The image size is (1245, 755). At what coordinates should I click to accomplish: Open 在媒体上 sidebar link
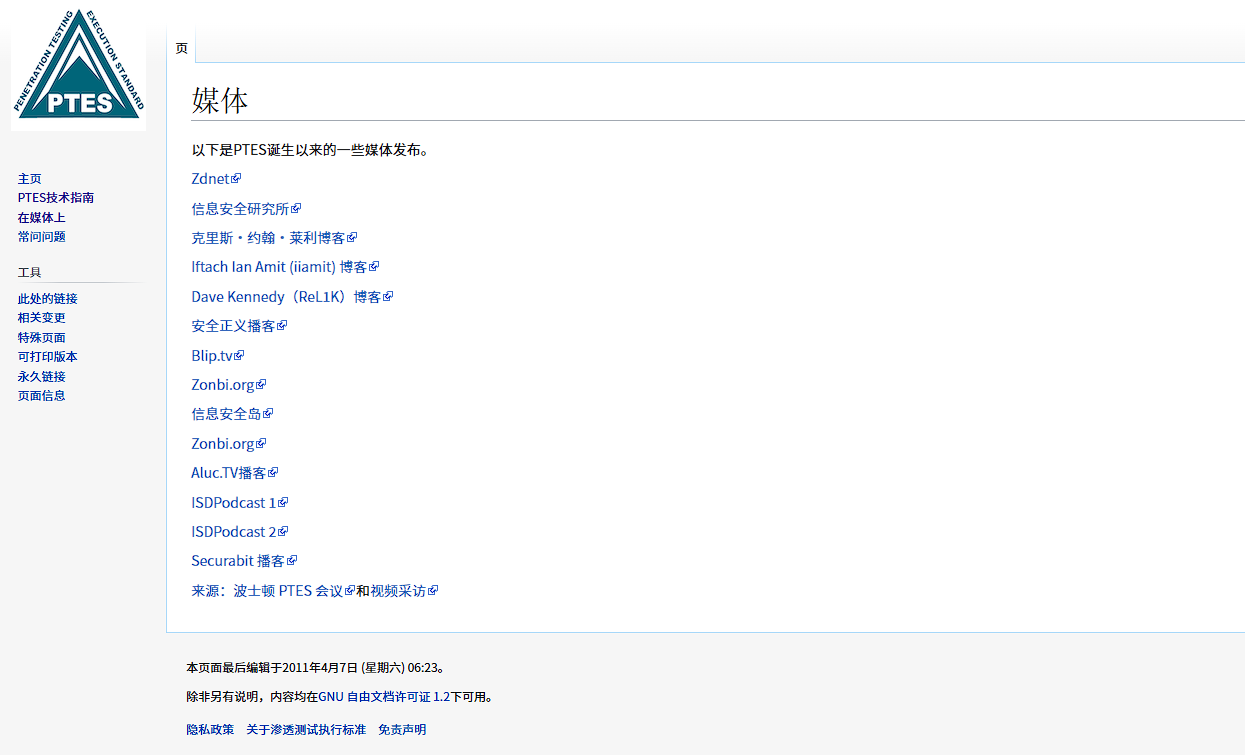[x=42, y=218]
